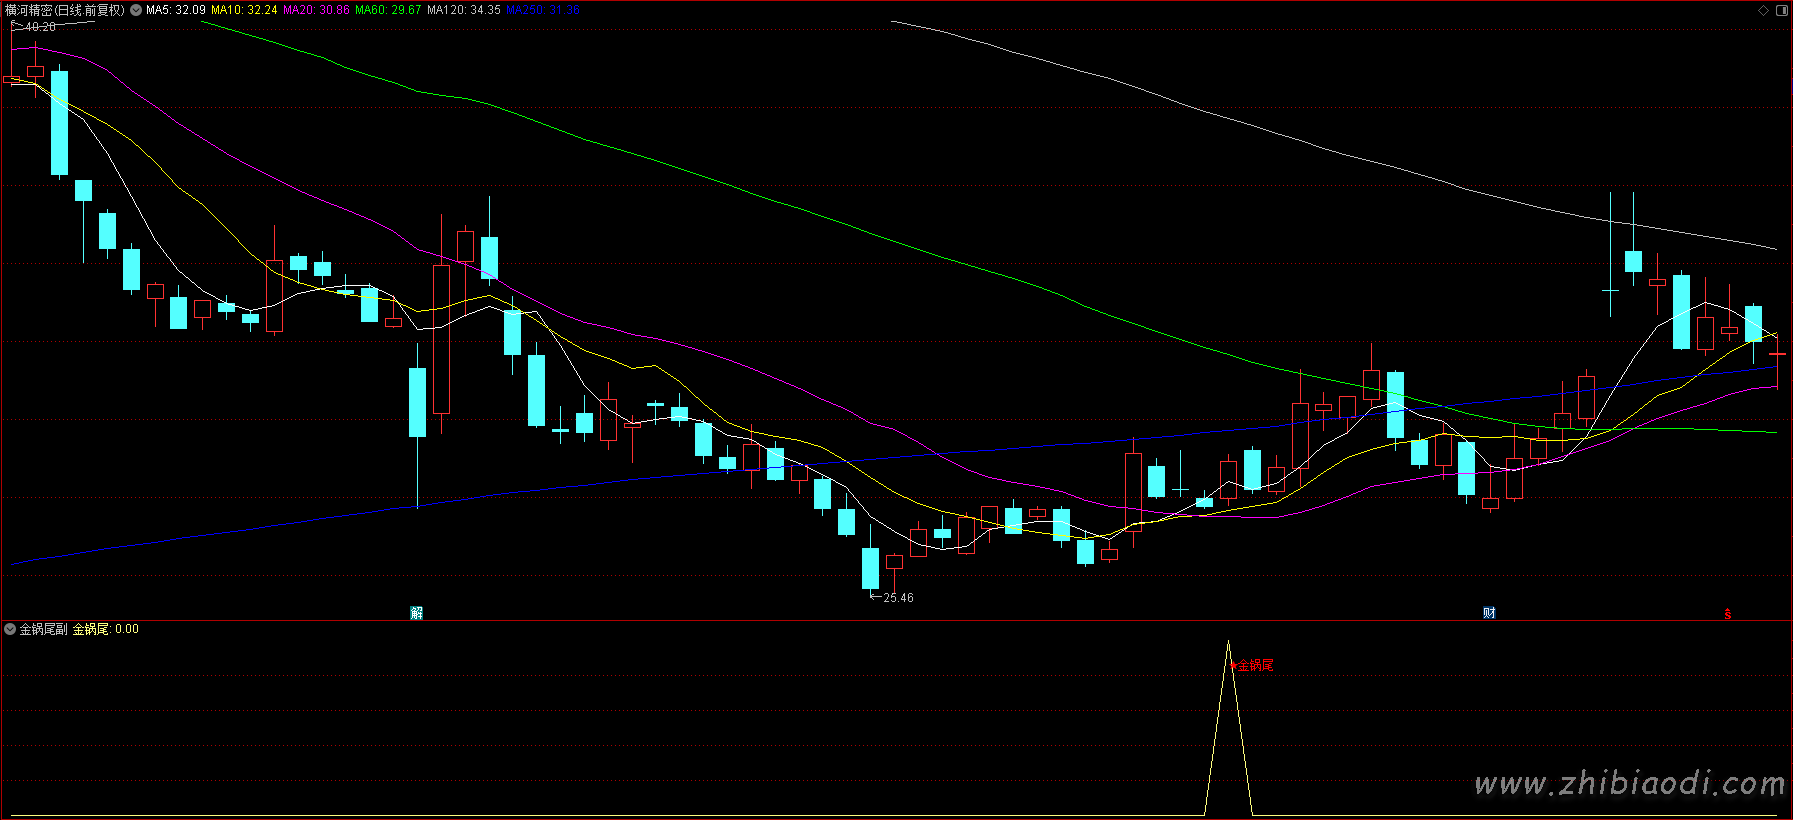
Task: Open the main chart indicator dropdown arrow
Action: click(x=136, y=10)
